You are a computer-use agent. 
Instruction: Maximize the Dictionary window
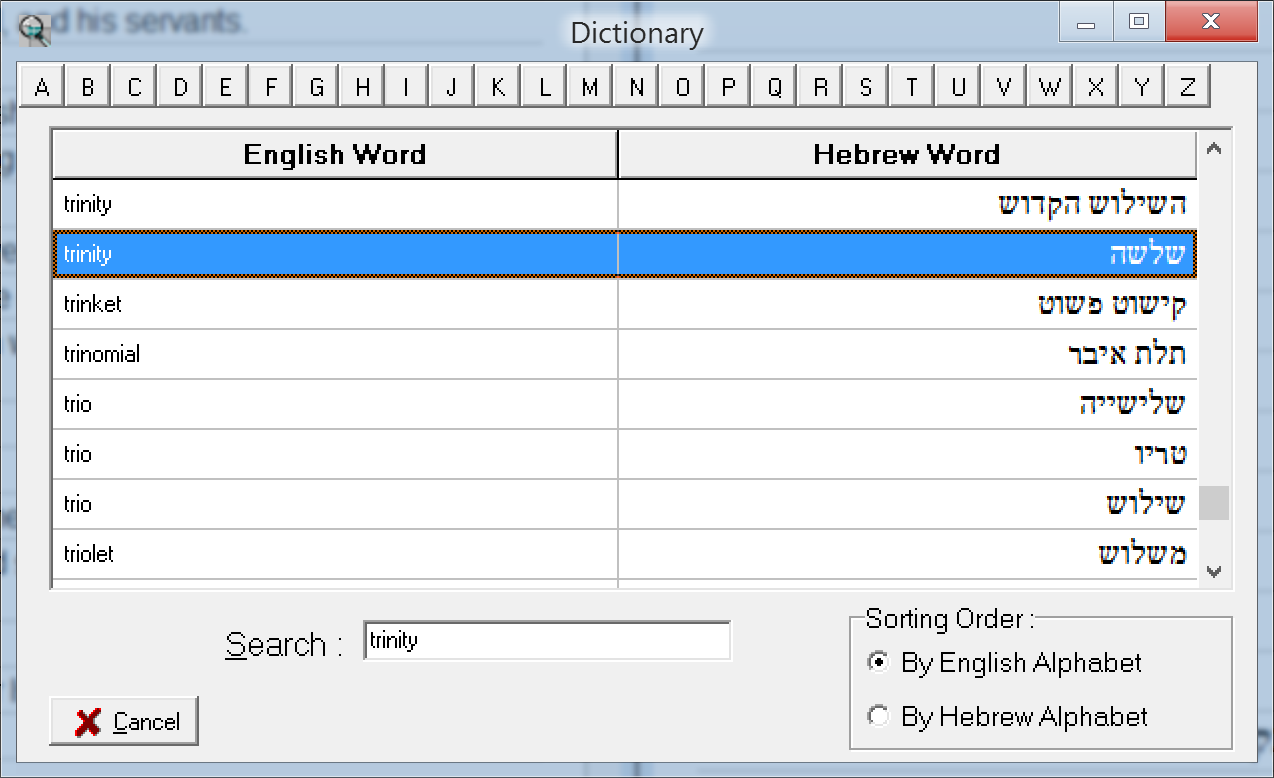point(1138,22)
